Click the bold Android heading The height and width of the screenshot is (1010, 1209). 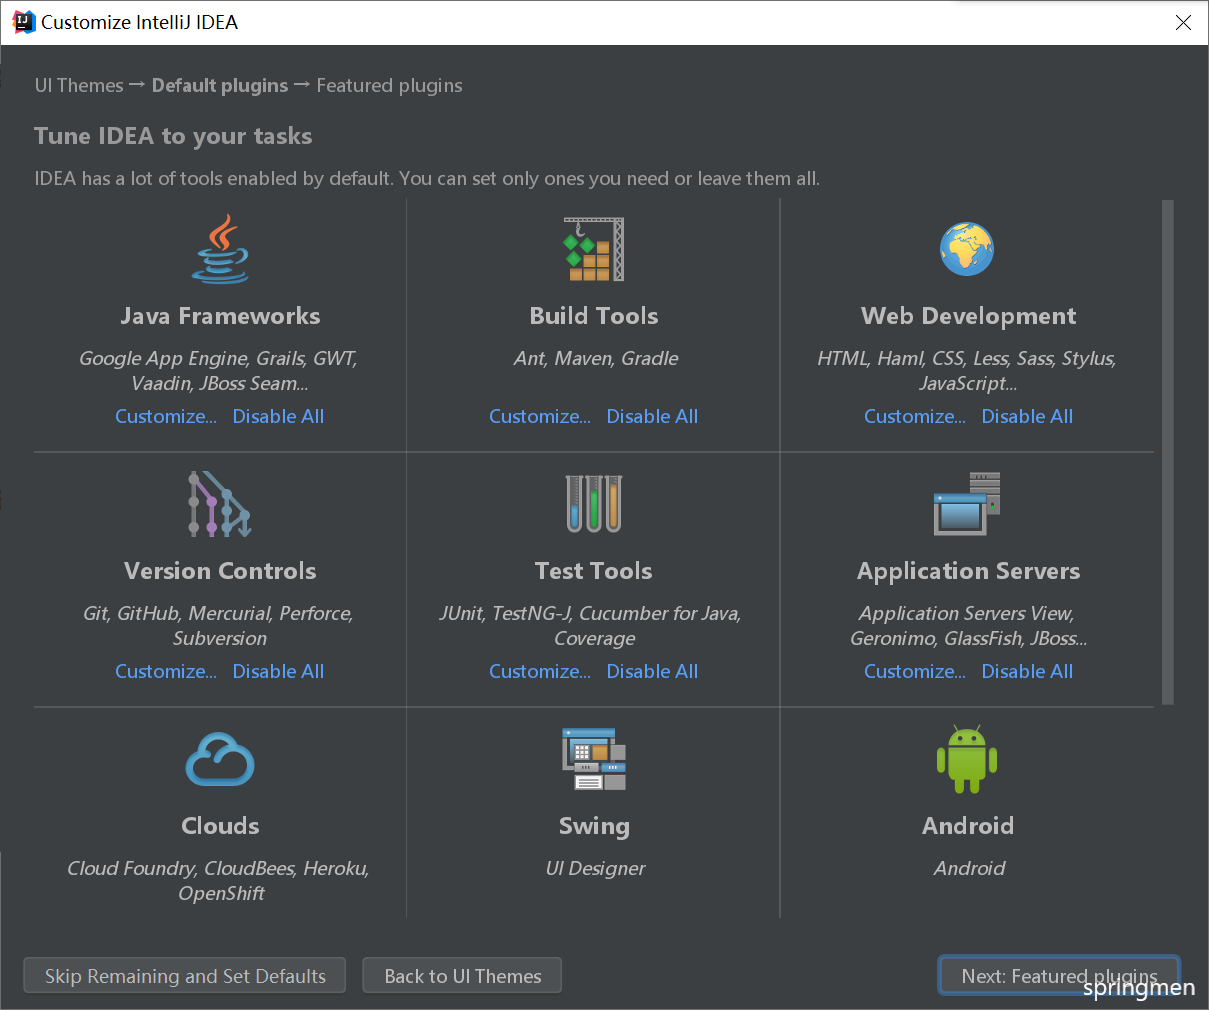point(968,826)
